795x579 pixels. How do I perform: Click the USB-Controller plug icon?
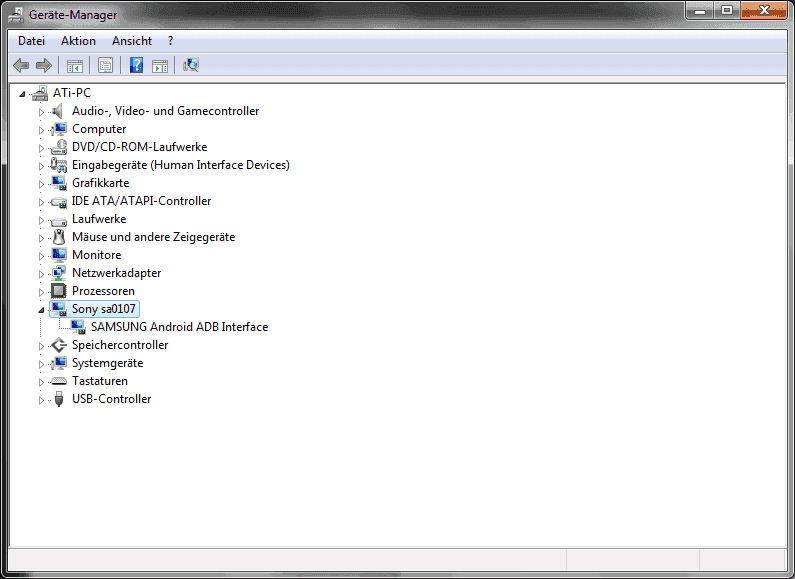point(59,399)
